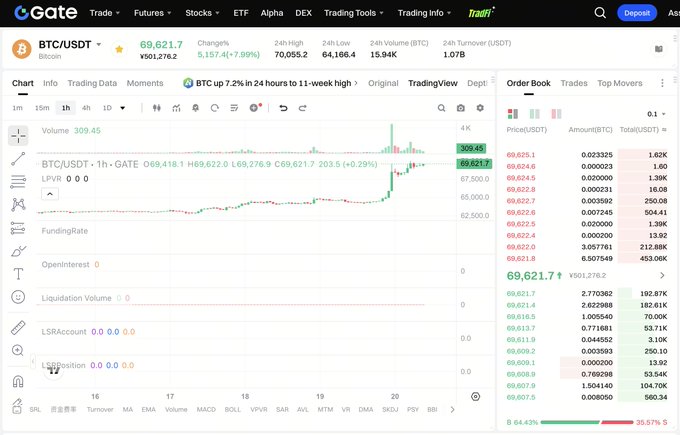This screenshot has width=680, height=435.
Task: Collapse the chart legend chevron
Action: (50, 194)
